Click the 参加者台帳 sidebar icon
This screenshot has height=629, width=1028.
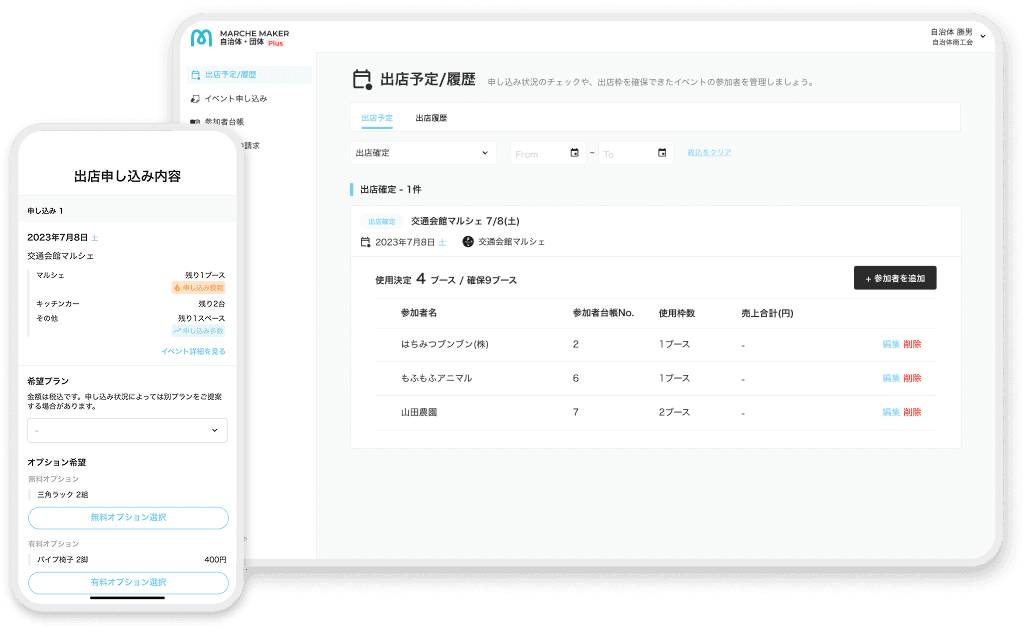[195, 122]
